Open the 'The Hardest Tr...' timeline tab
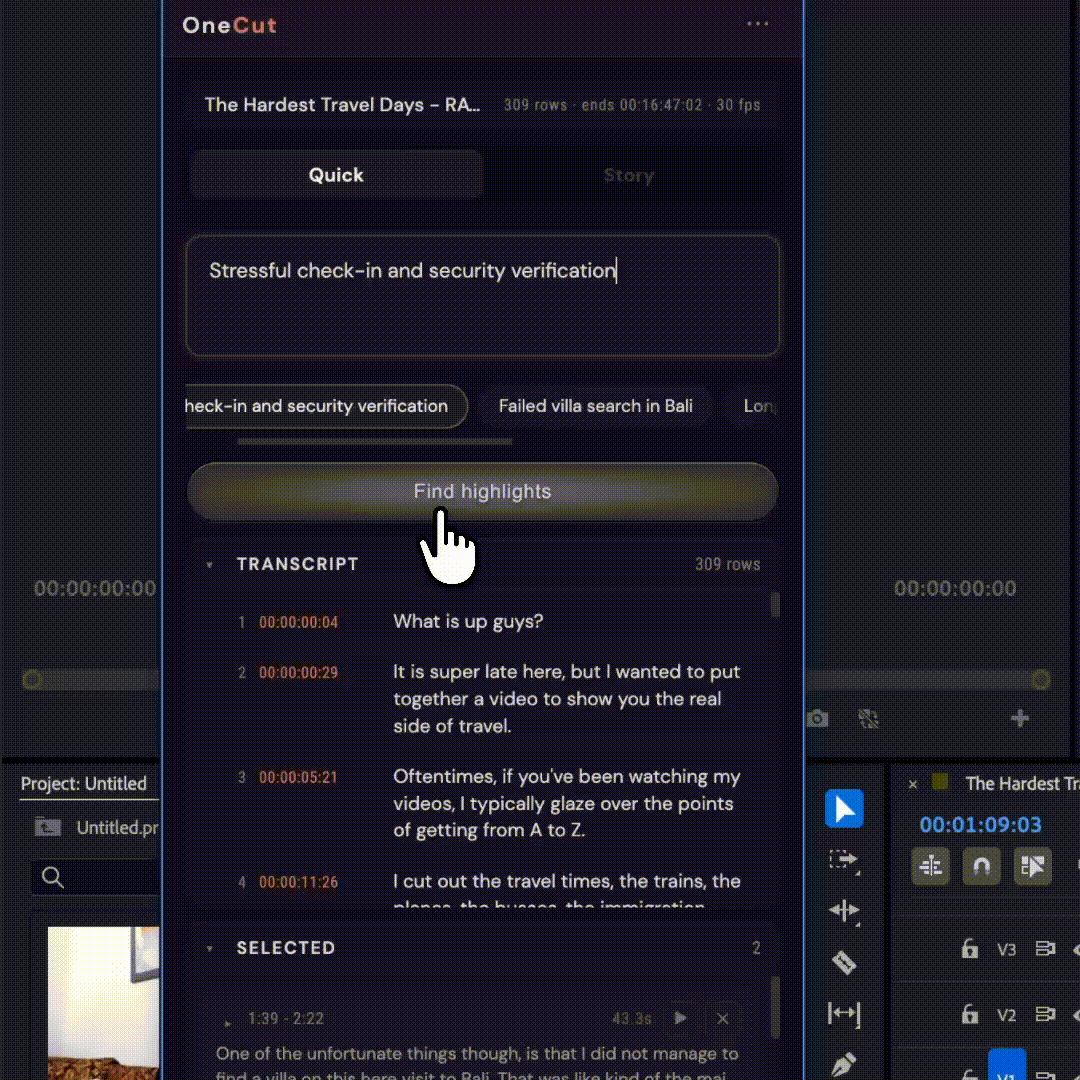Image resolution: width=1080 pixels, height=1080 pixels. (x=1021, y=784)
